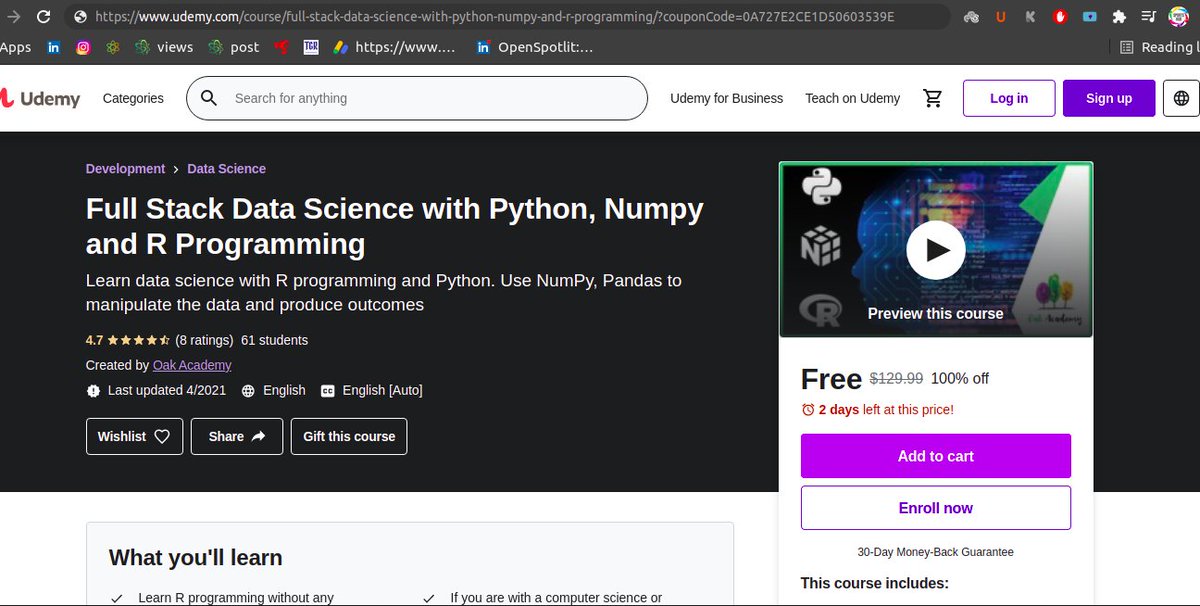Click 'Preview this course' text
The height and width of the screenshot is (606, 1200).
(x=936, y=313)
